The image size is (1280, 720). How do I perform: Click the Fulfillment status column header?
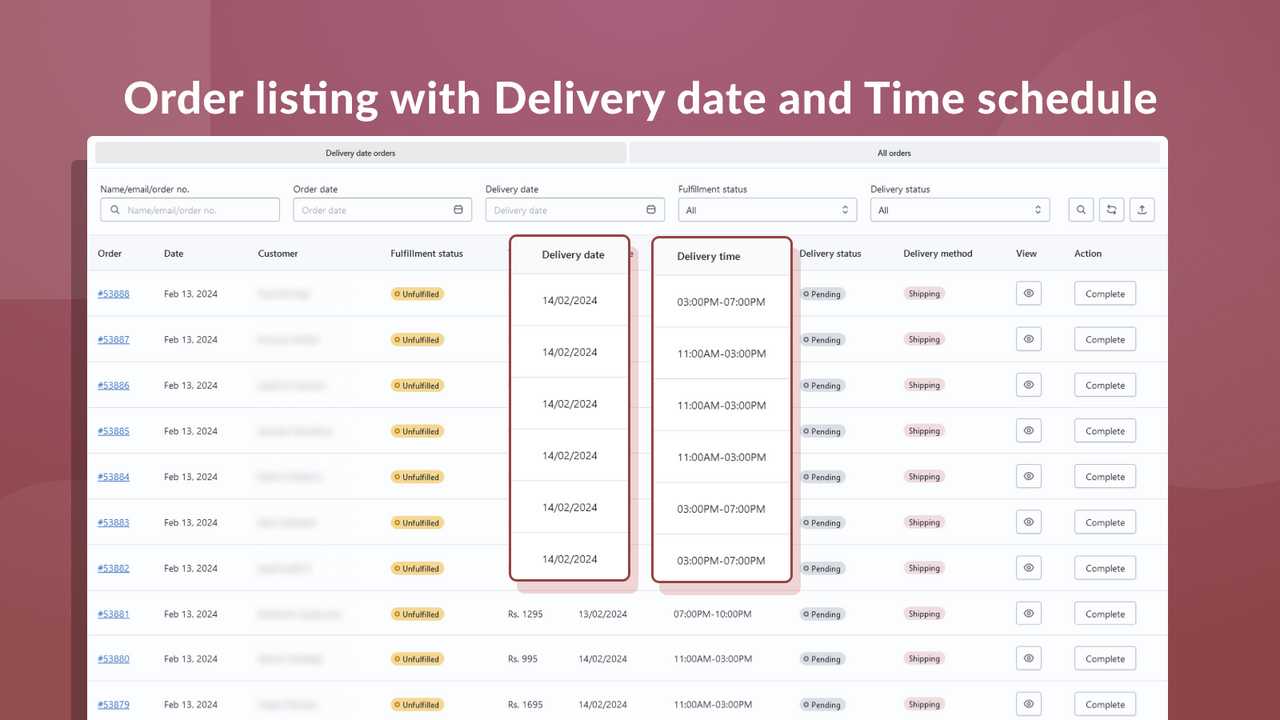click(427, 254)
